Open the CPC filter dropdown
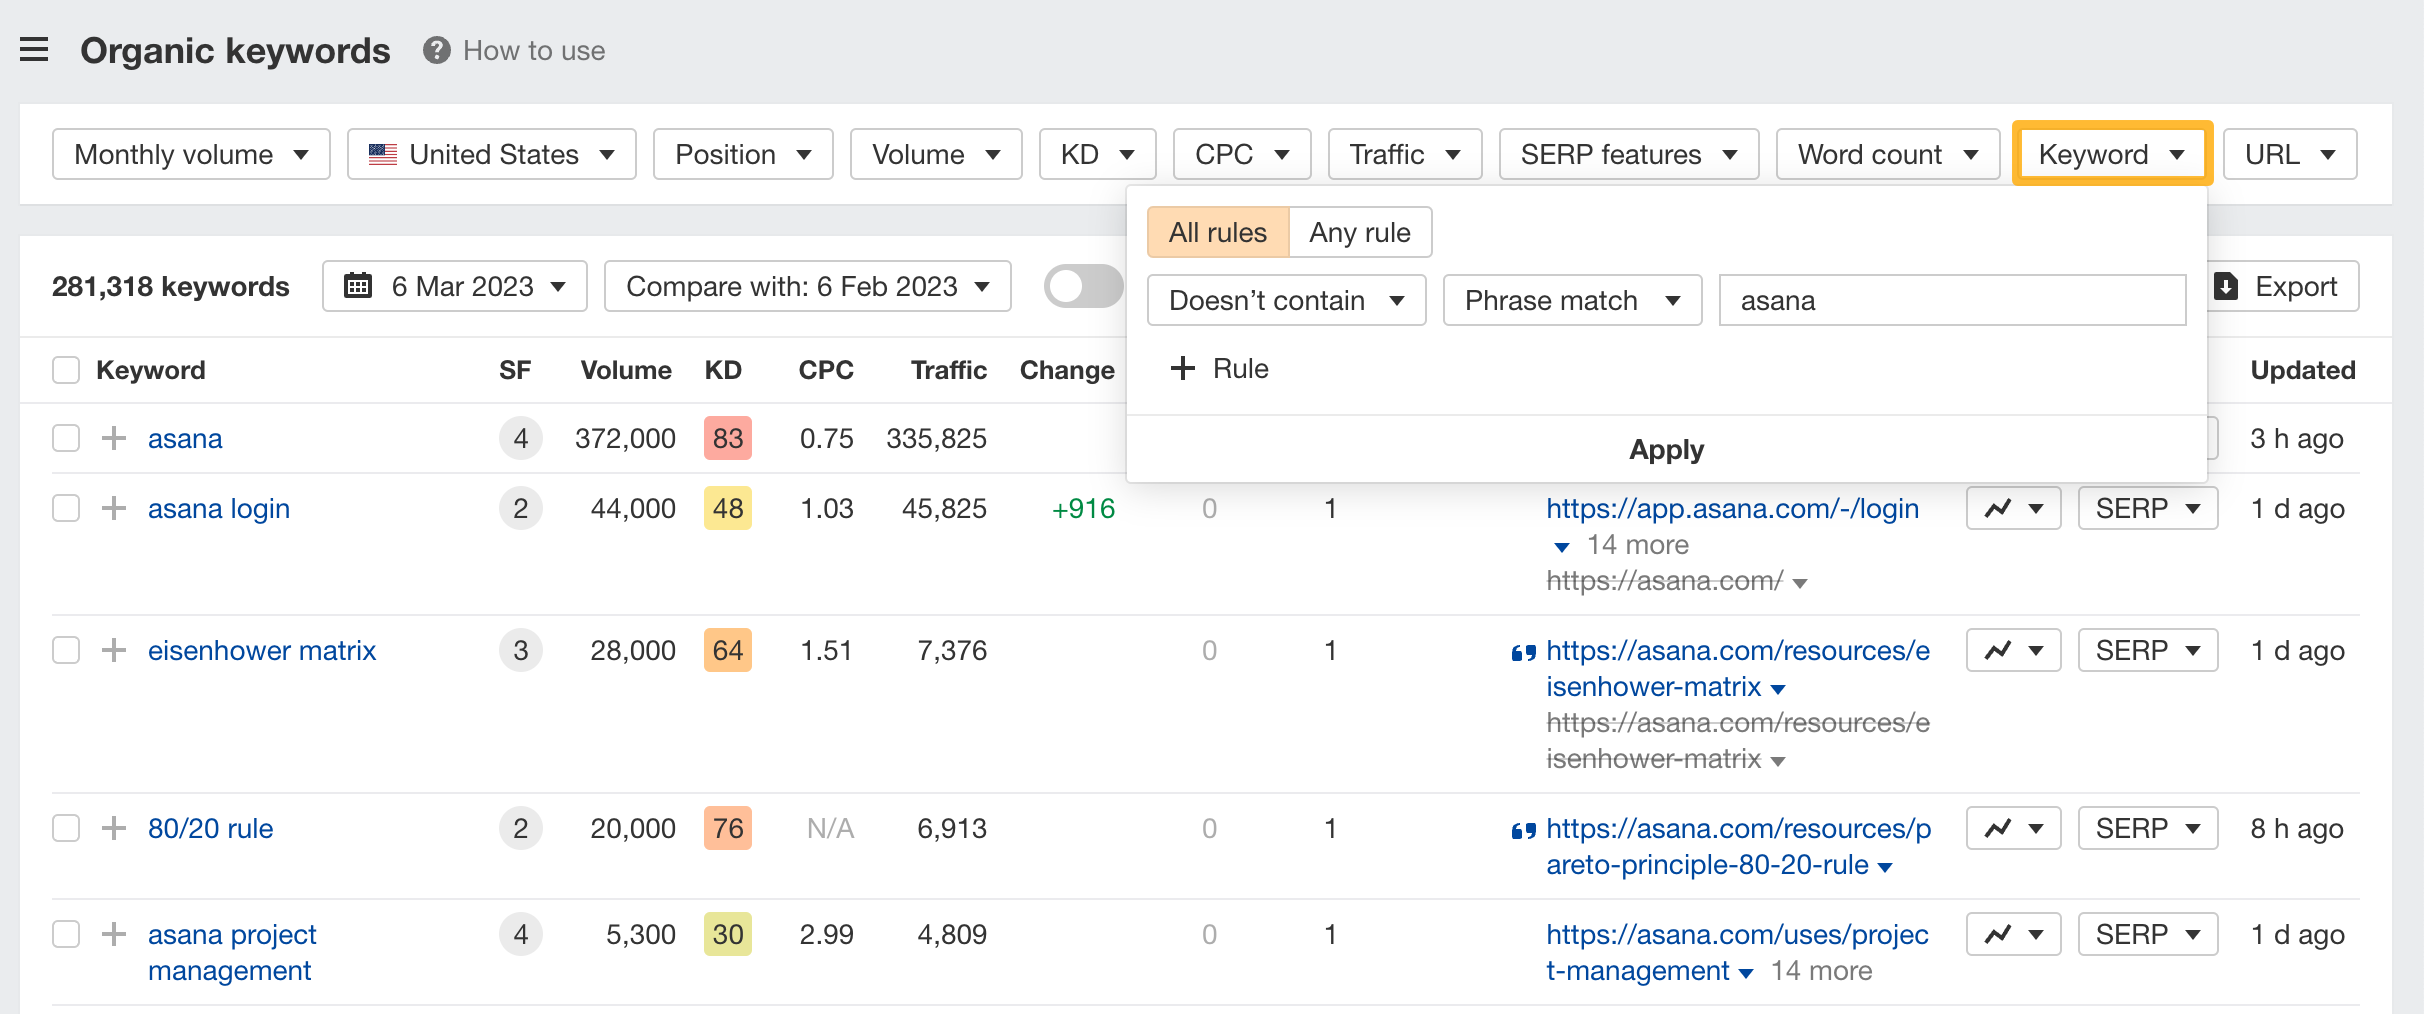Image resolution: width=2424 pixels, height=1014 pixels. click(1242, 154)
